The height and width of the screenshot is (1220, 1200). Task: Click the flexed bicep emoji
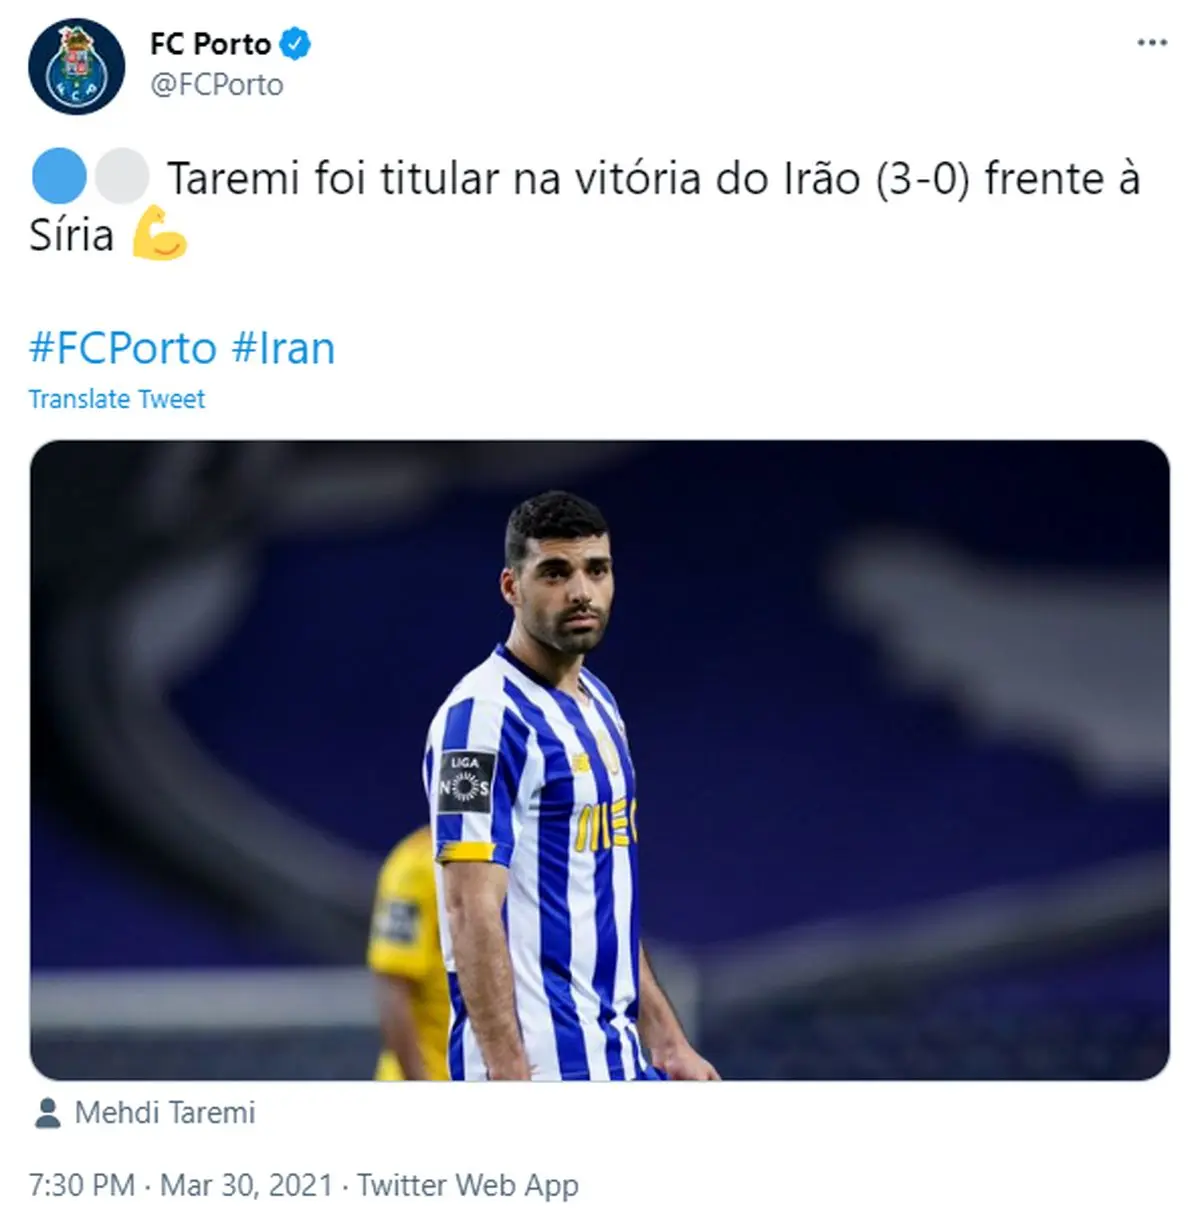160,234
